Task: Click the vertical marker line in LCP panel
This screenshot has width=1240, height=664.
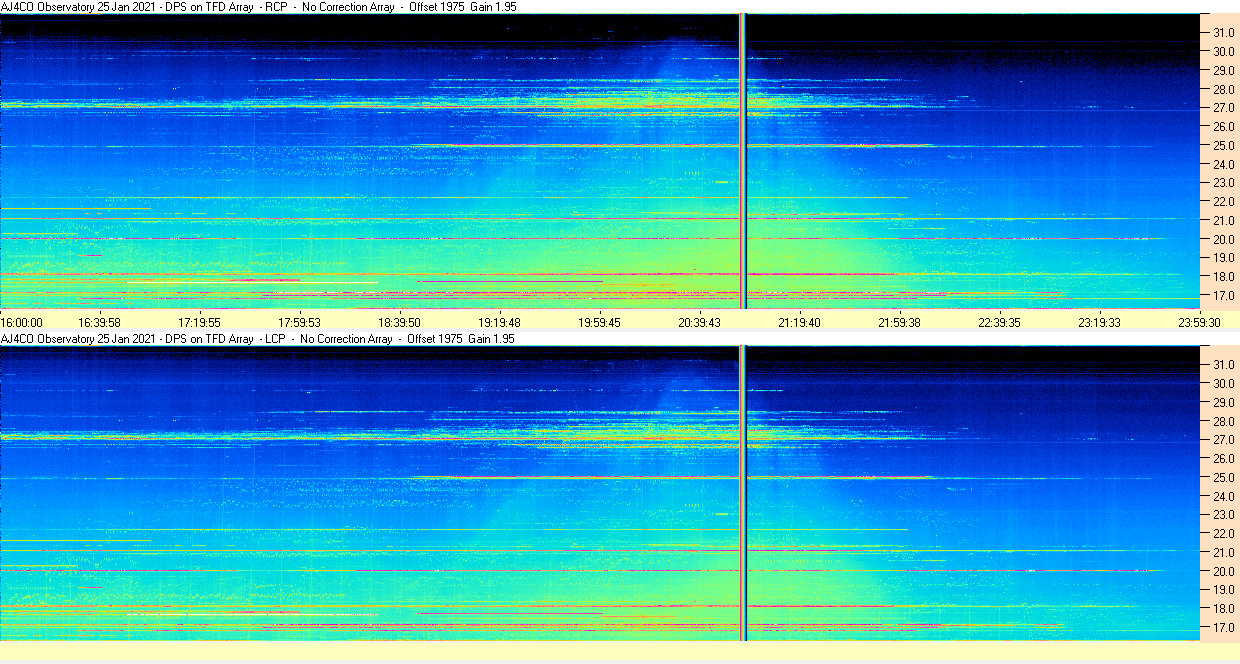Action: pos(743,493)
